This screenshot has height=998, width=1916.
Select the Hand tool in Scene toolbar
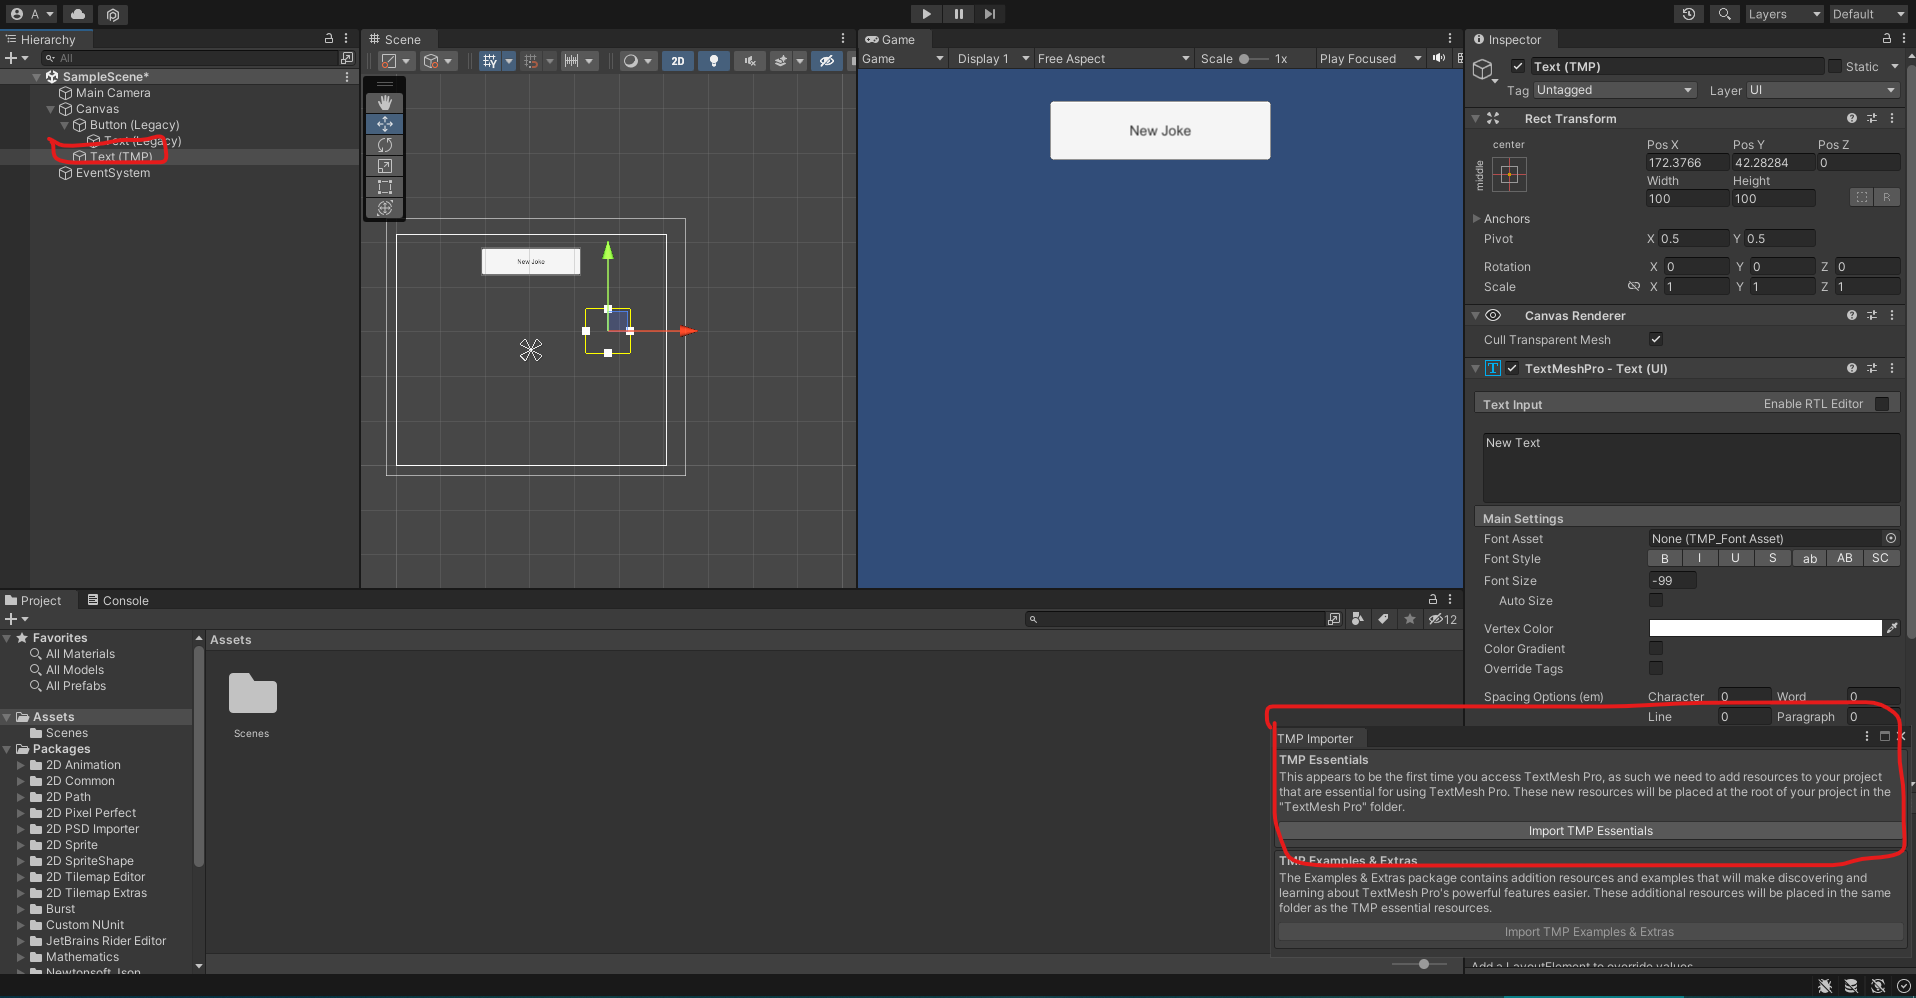385,103
